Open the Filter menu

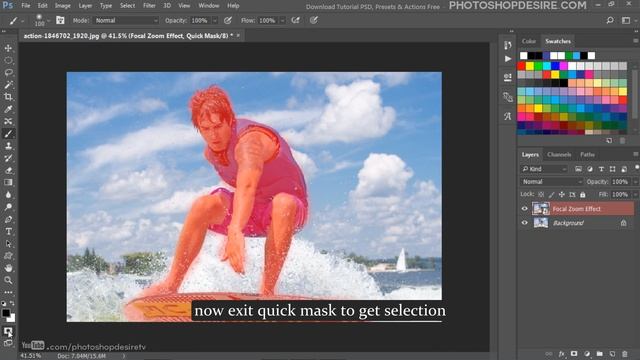(149, 6)
